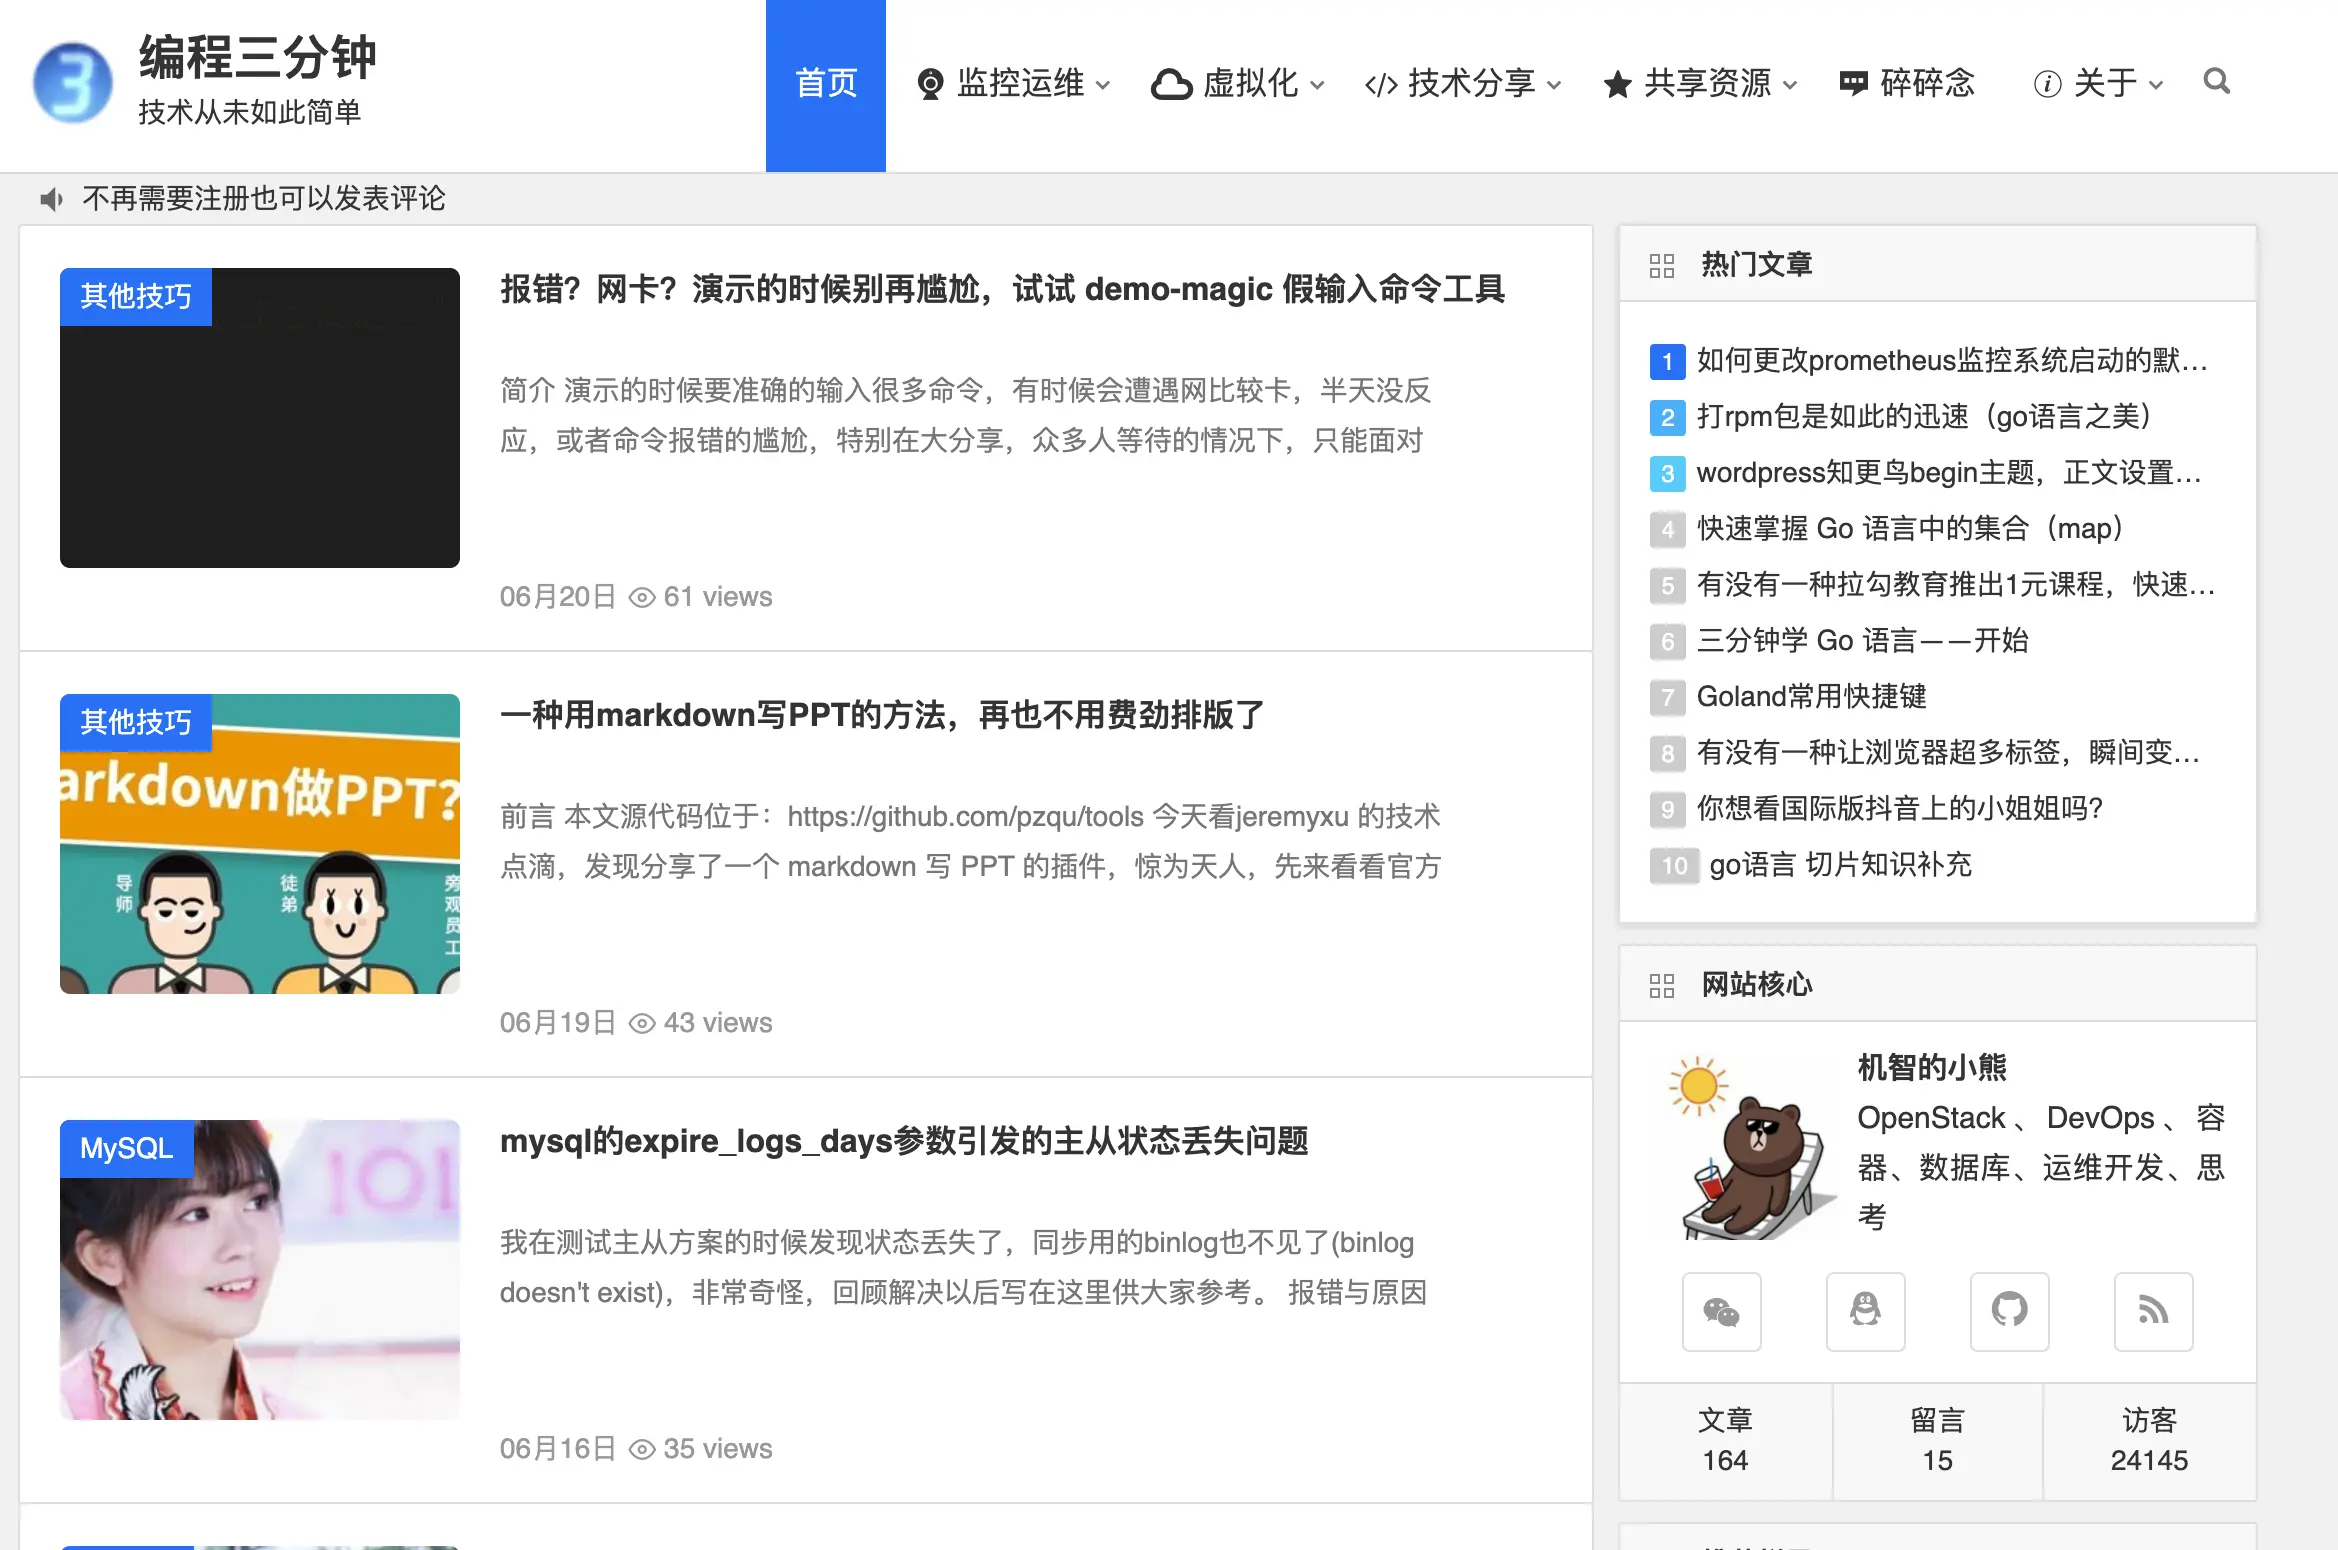The image size is (2338, 1550).
Task: Click the MySQL category tag
Action: pos(127,1148)
